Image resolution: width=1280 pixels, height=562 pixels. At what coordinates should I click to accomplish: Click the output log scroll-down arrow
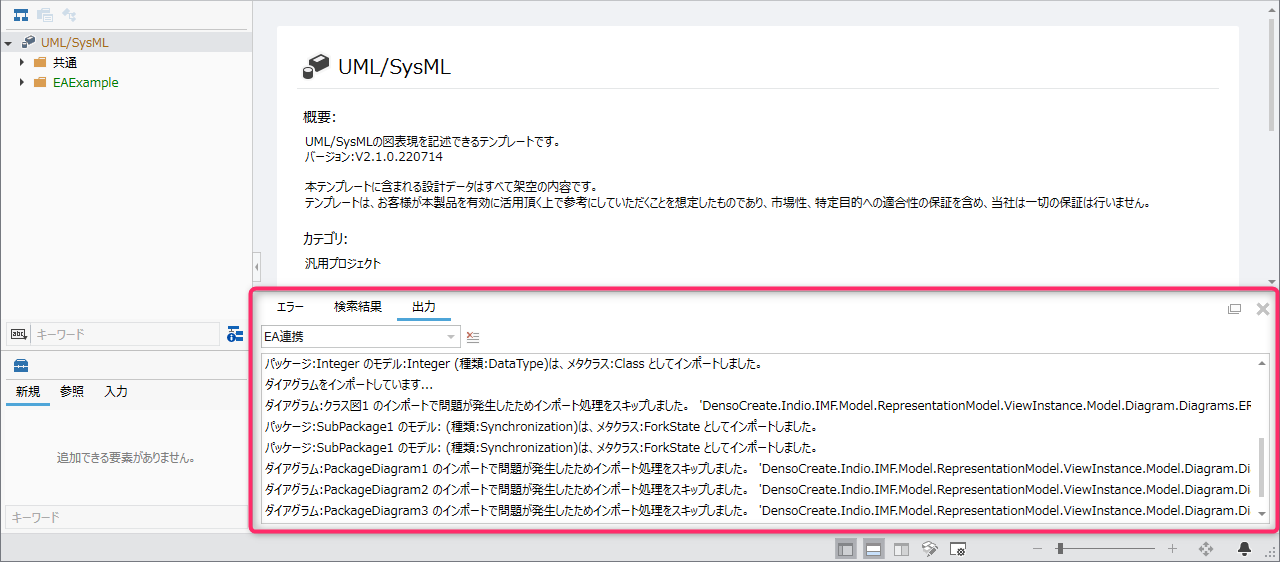pos(1262,513)
